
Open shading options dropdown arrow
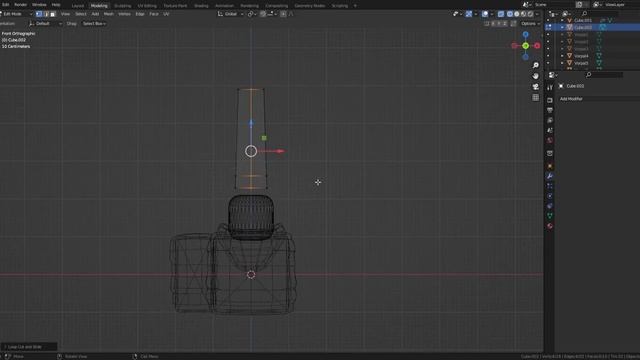pos(537,14)
